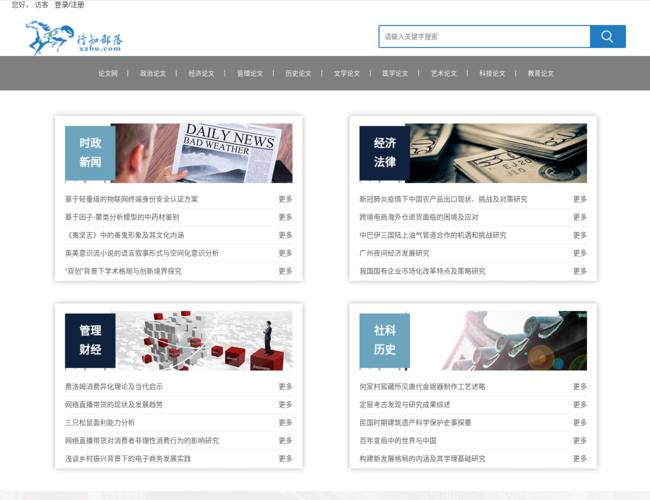Open the 管理财经 category tile
This screenshot has height=500, width=650.
click(90, 340)
